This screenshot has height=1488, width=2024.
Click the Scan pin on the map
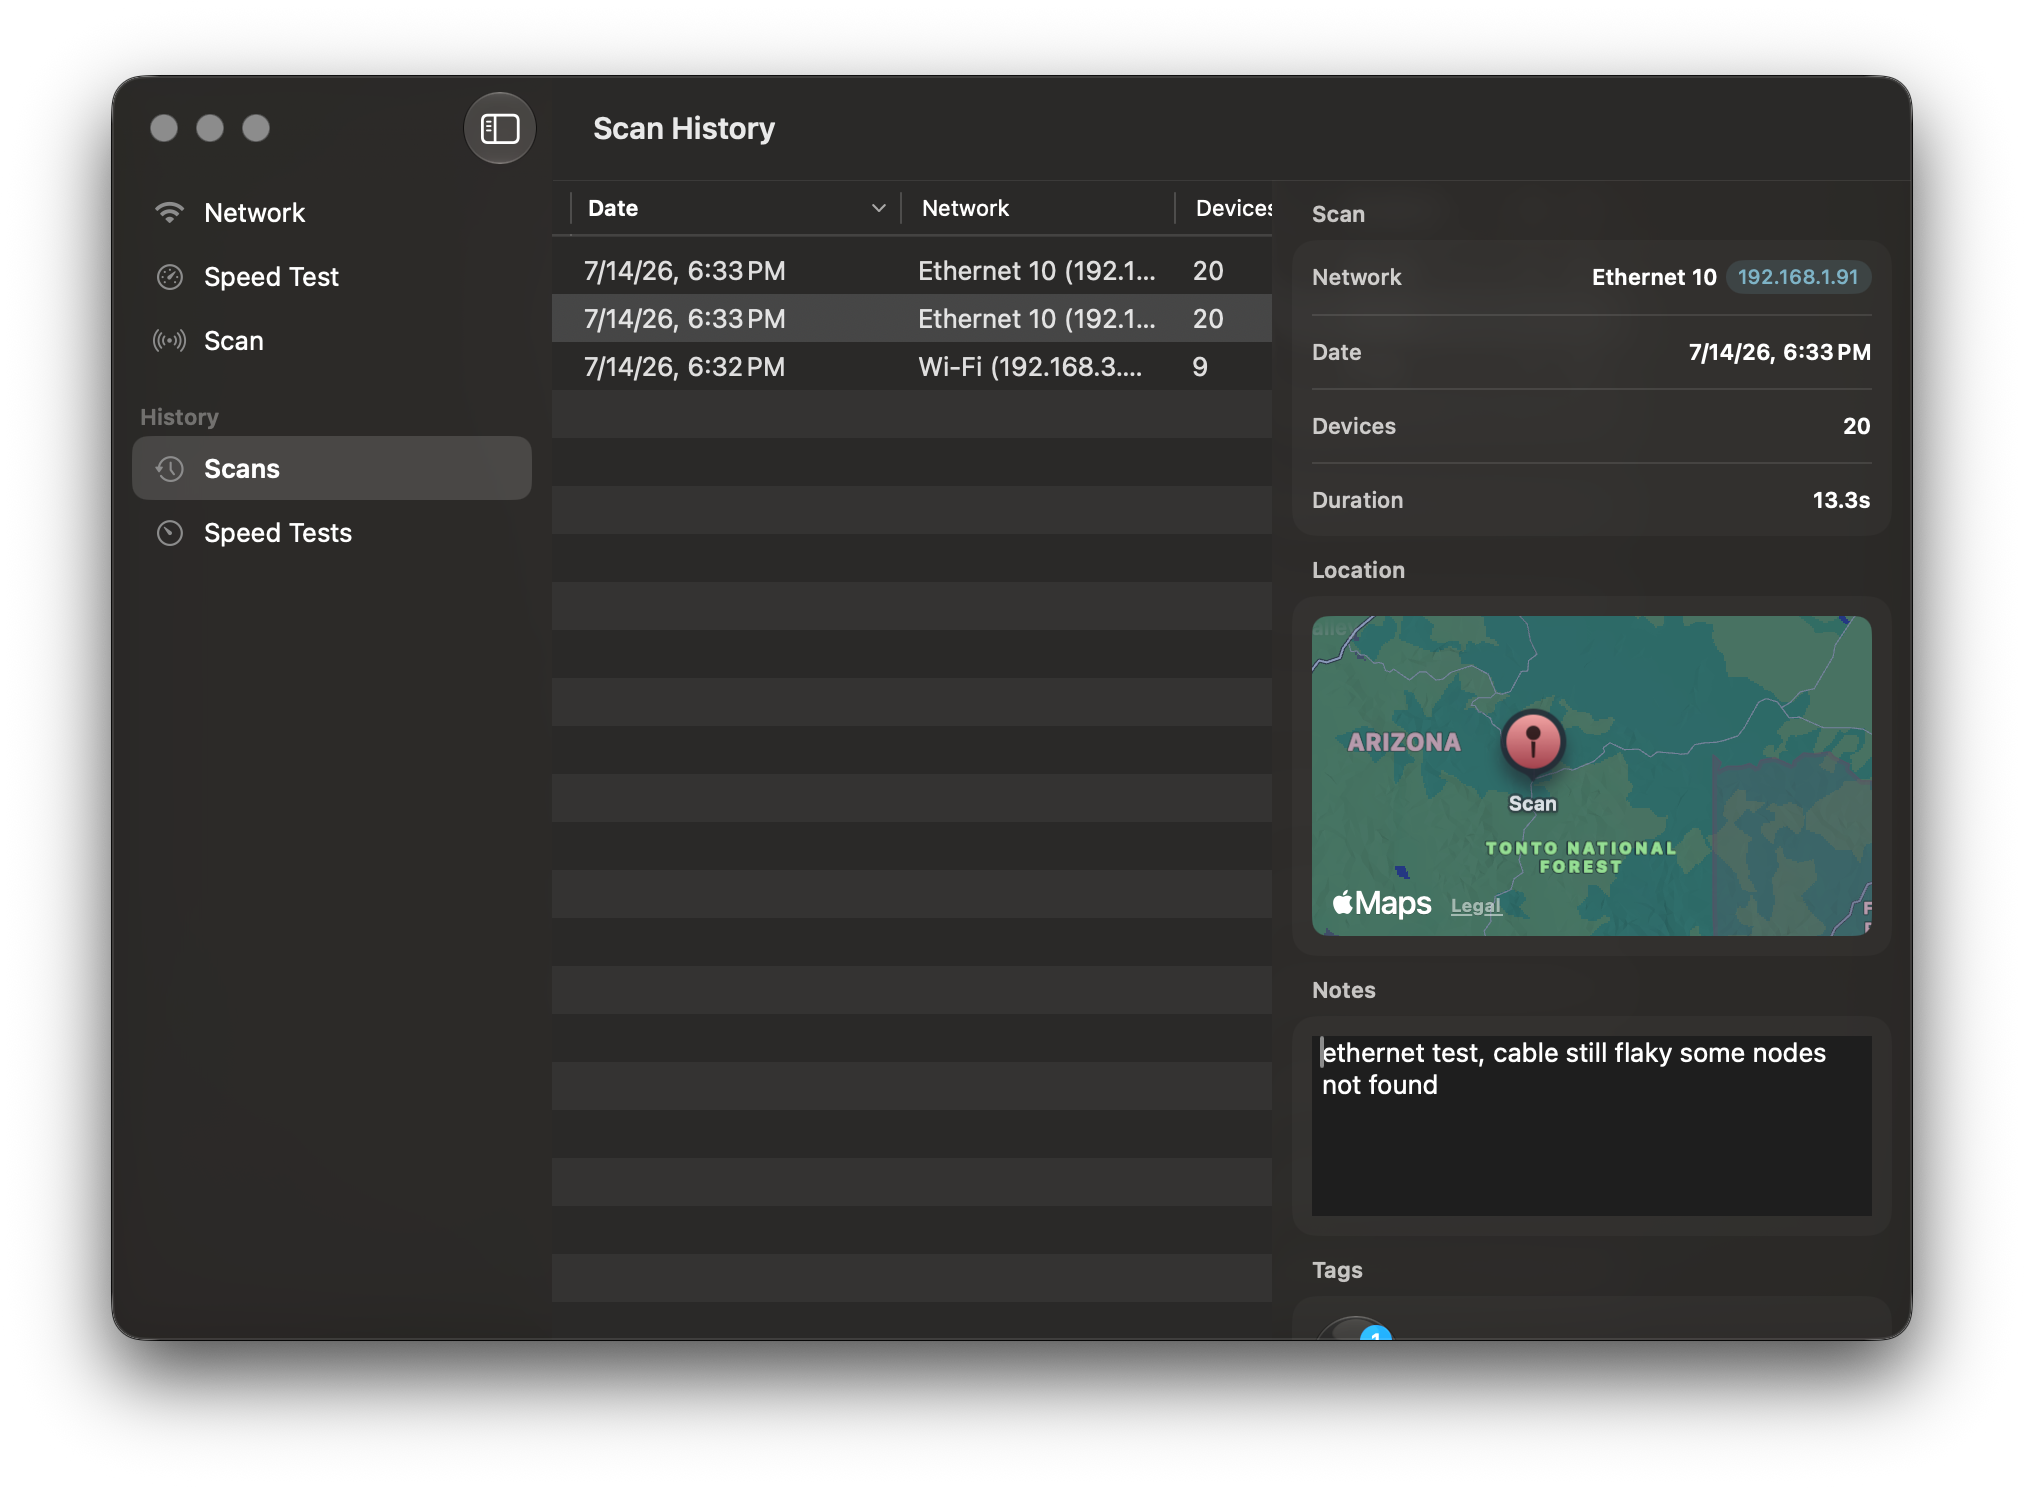click(x=1532, y=742)
